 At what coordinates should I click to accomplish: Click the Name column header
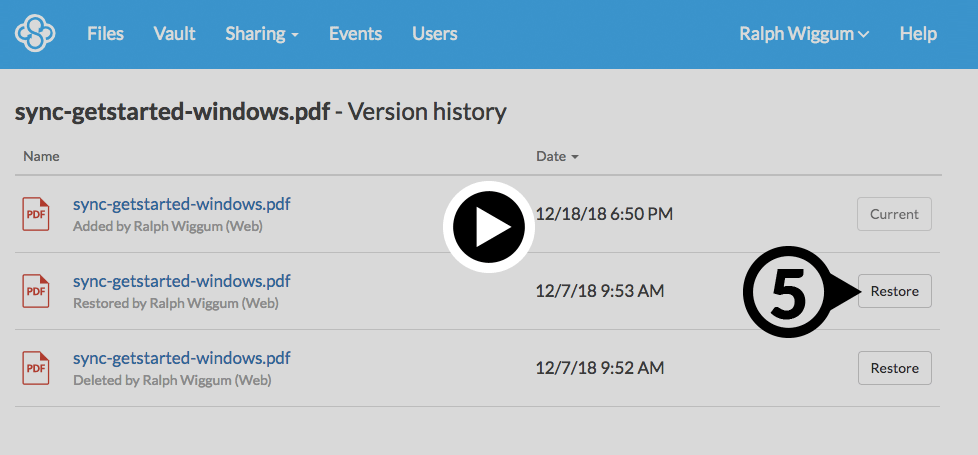41,157
